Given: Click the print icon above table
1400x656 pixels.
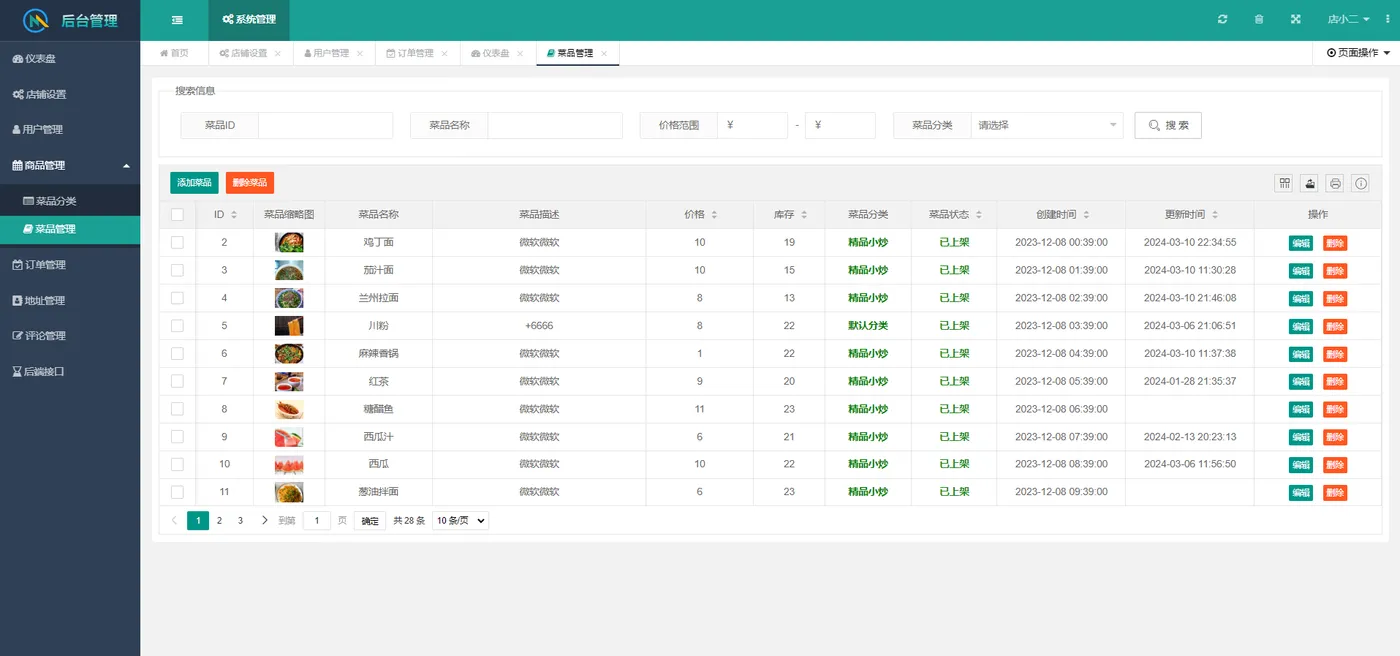Looking at the screenshot, I should [1335, 183].
